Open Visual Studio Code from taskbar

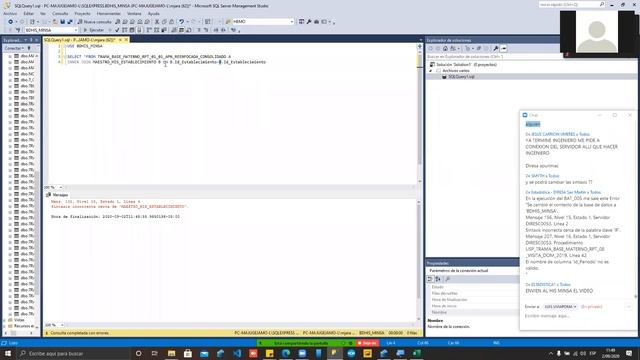pos(237,353)
